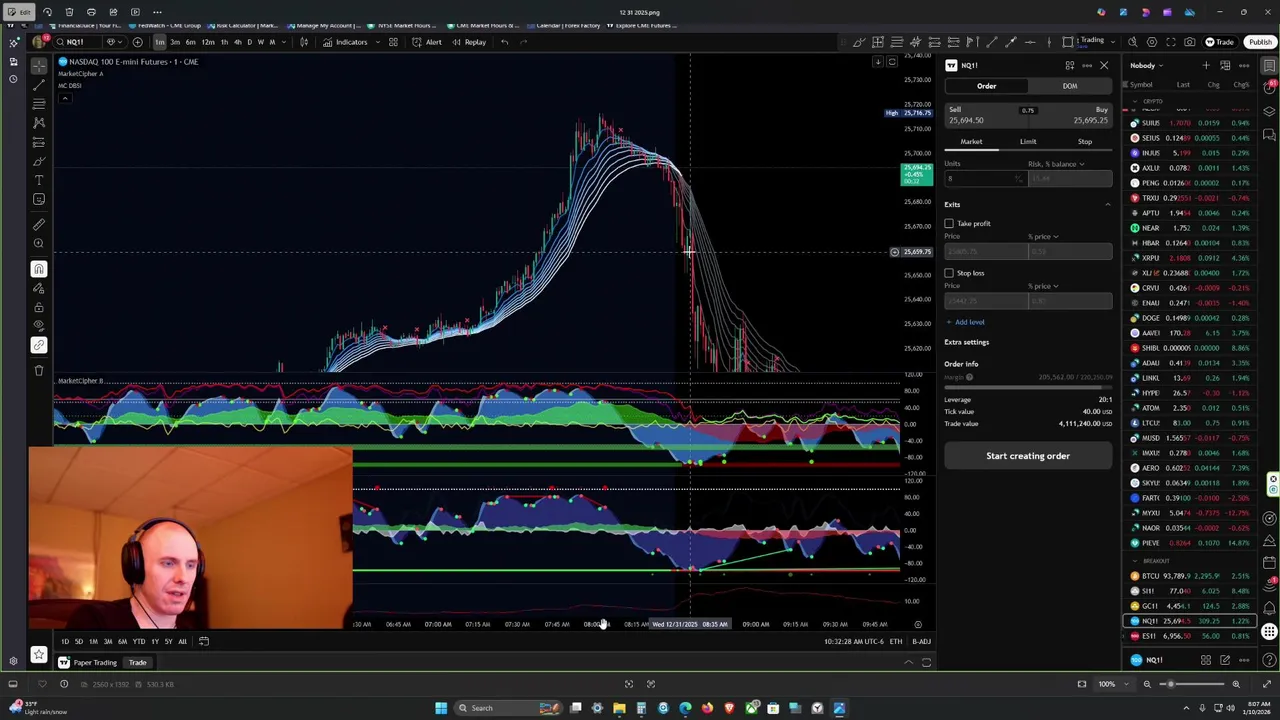Click the remove drawings trash icon in left toolbar
Image resolution: width=1280 pixels, height=720 pixels.
[39, 371]
